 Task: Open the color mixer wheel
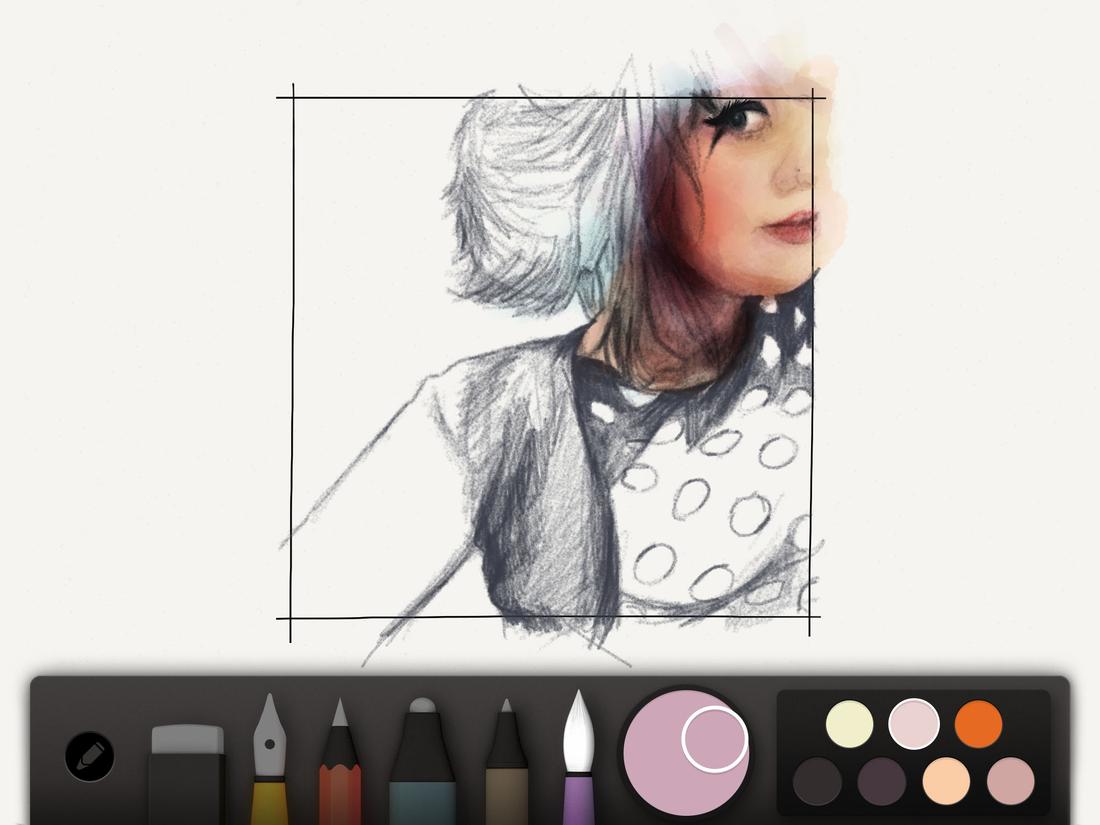685,755
